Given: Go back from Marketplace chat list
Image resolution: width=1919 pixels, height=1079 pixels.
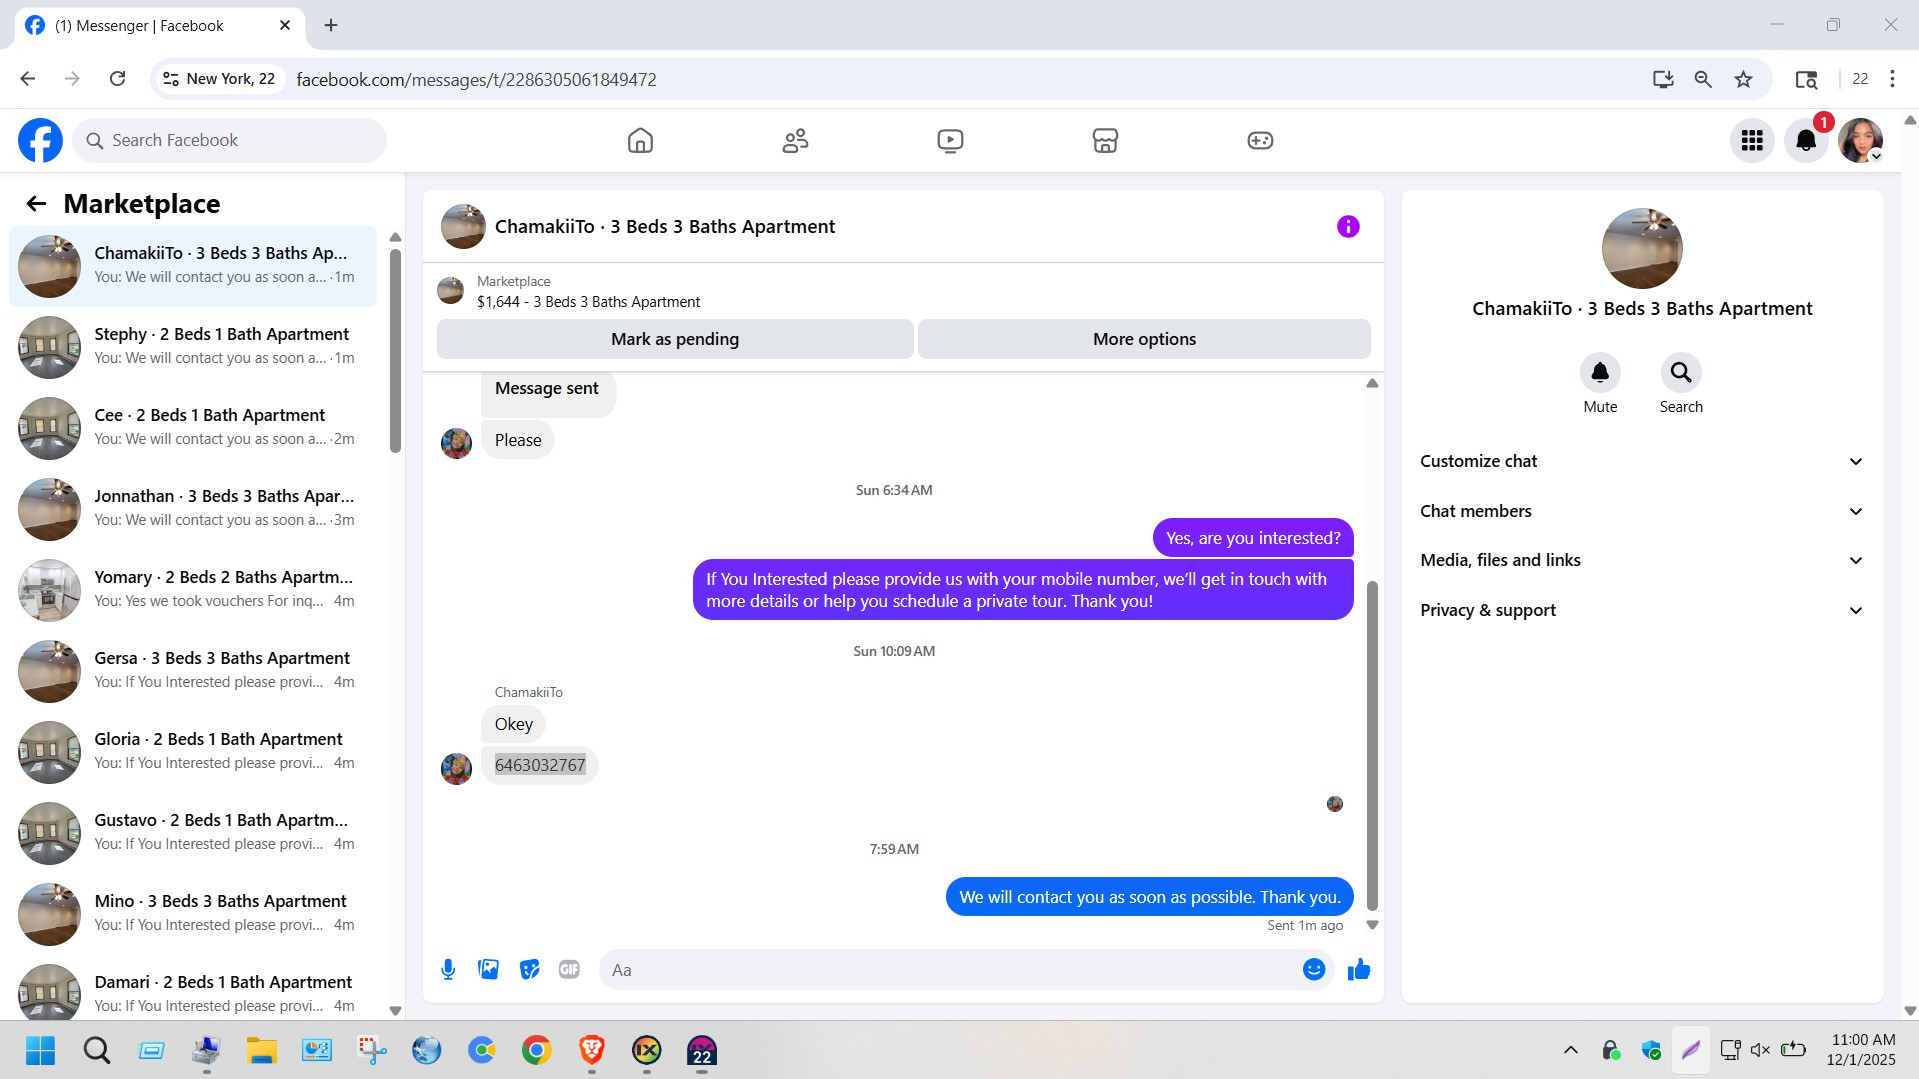Looking at the screenshot, I should 36,204.
